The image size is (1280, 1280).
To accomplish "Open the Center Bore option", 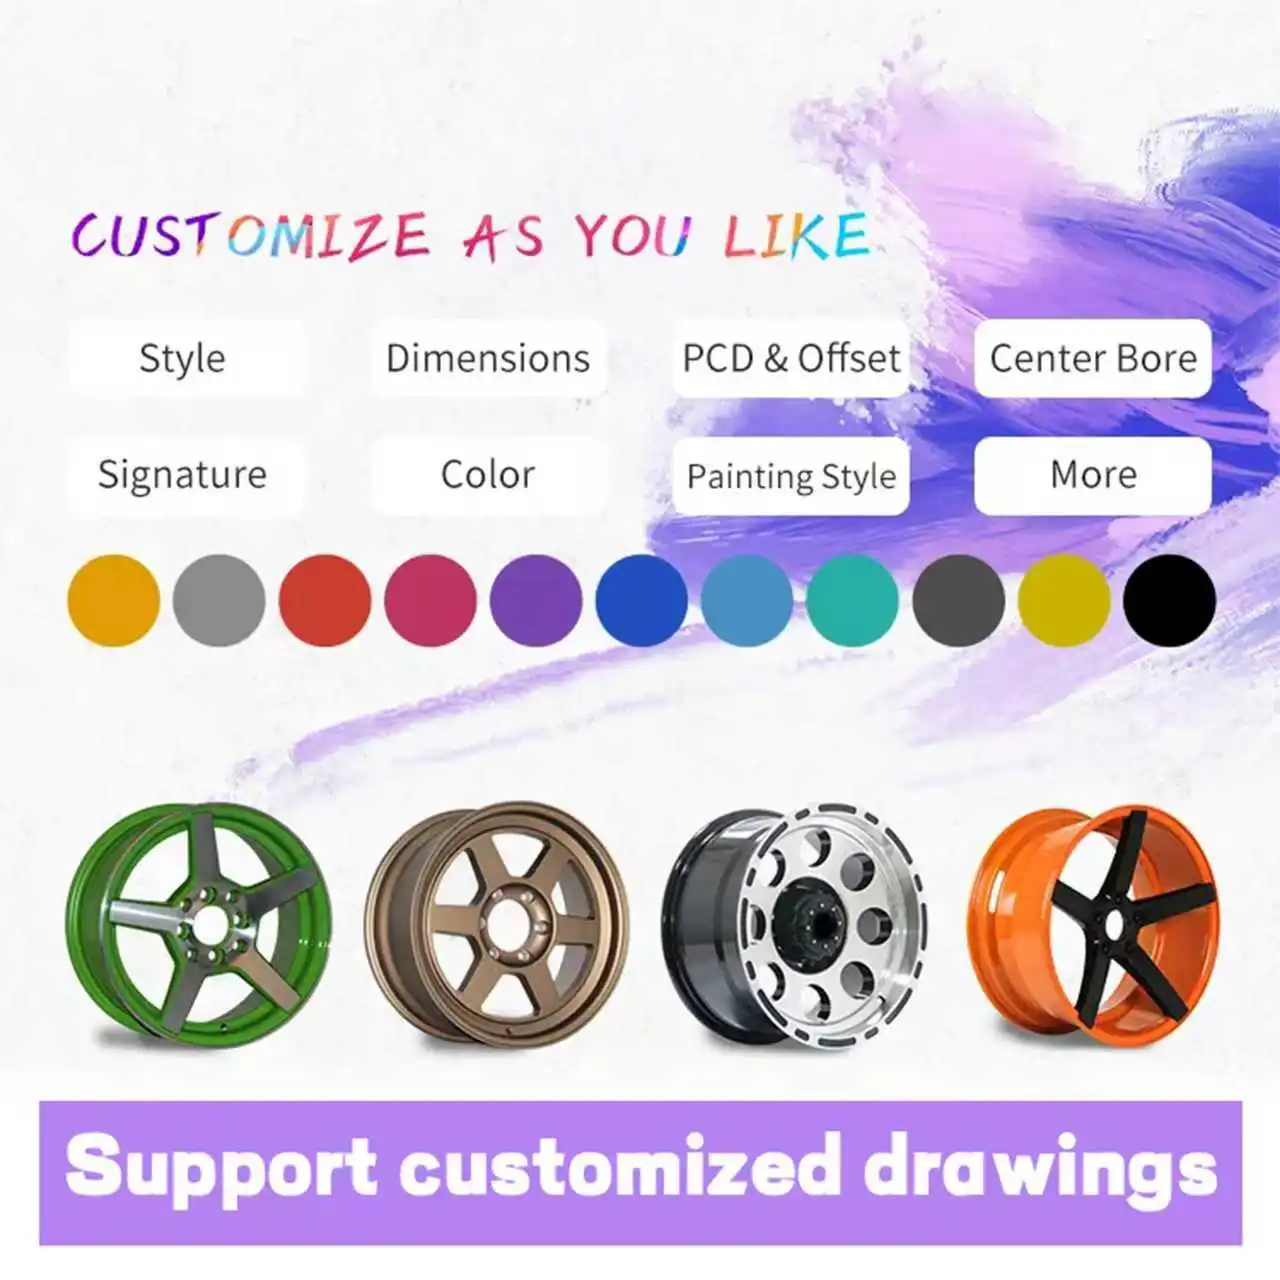I will tap(1093, 358).
